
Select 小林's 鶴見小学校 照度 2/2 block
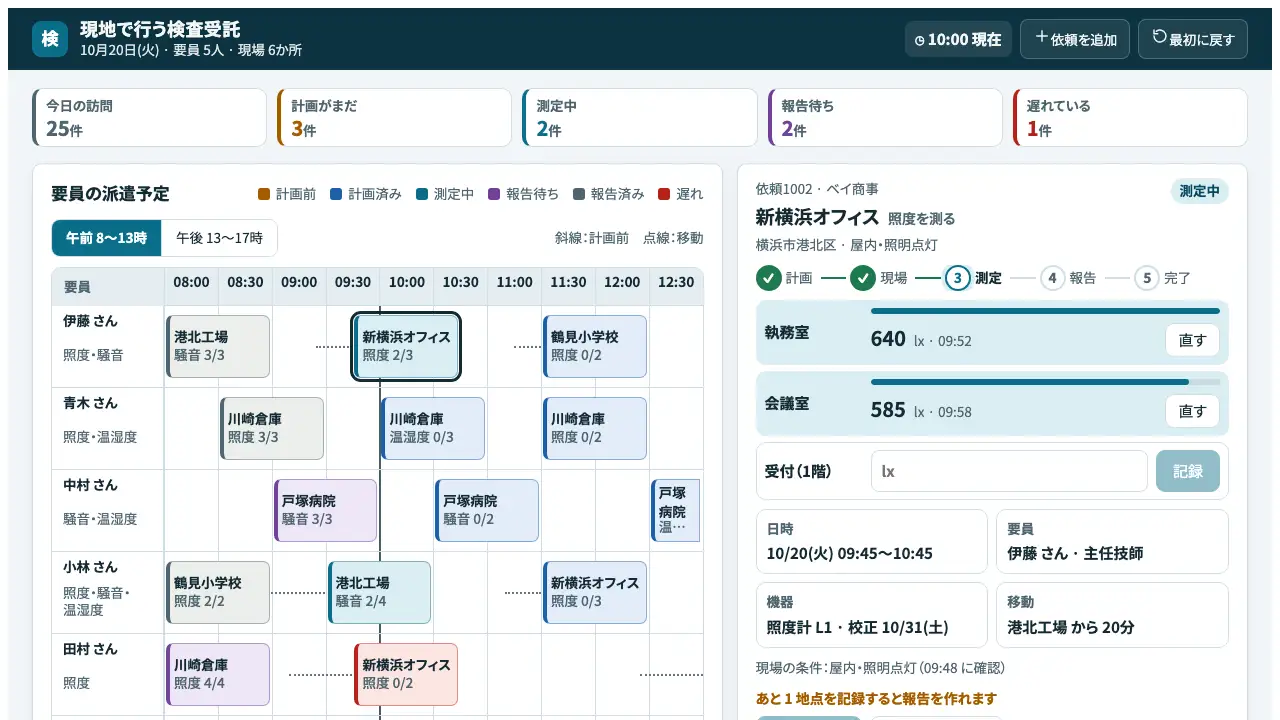[218, 593]
